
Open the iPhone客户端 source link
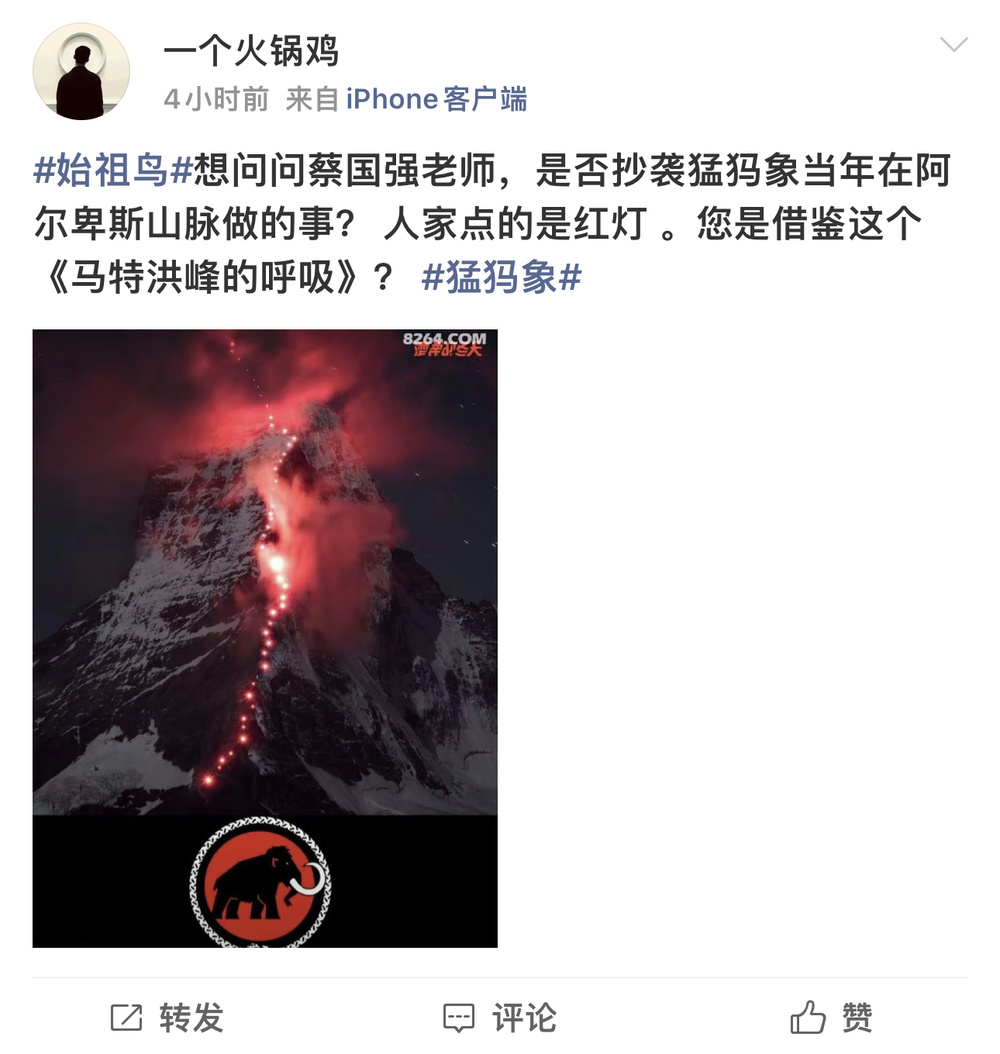(436, 99)
